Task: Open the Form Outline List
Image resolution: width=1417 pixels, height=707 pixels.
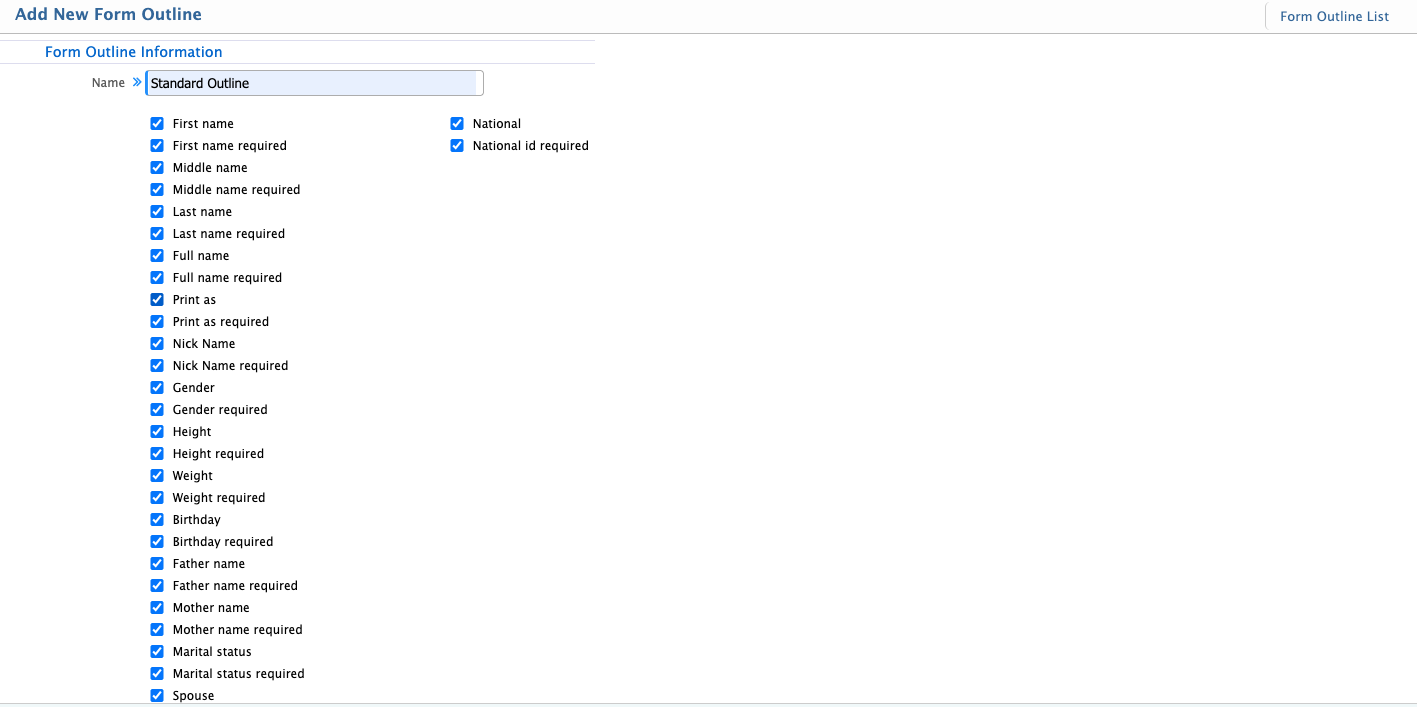Action: pyautogui.click(x=1334, y=16)
